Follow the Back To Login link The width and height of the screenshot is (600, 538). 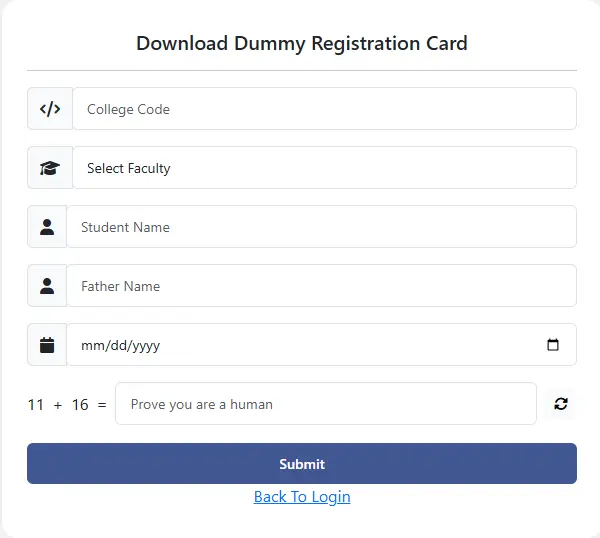coord(302,497)
